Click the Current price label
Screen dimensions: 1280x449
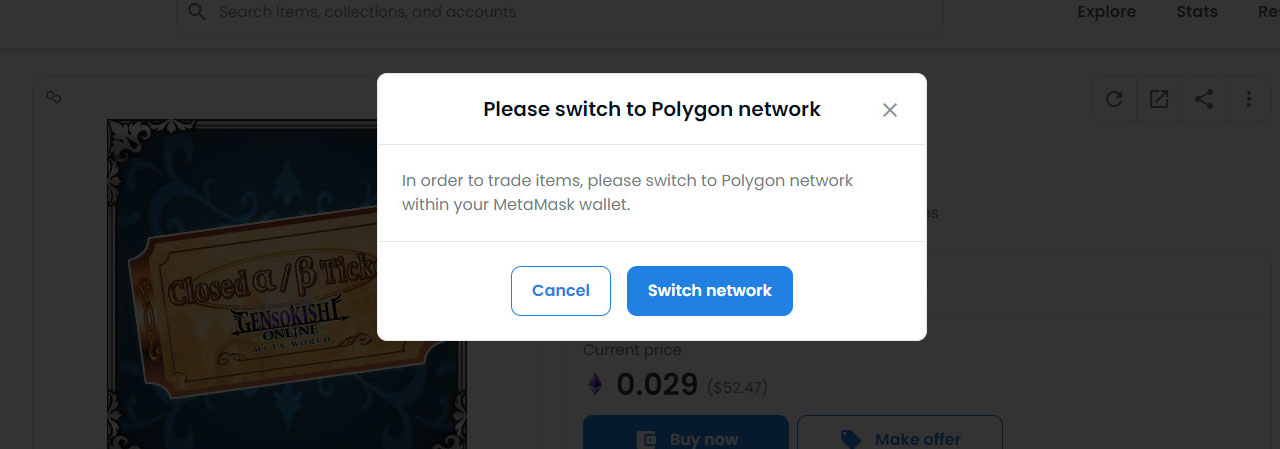coord(632,350)
